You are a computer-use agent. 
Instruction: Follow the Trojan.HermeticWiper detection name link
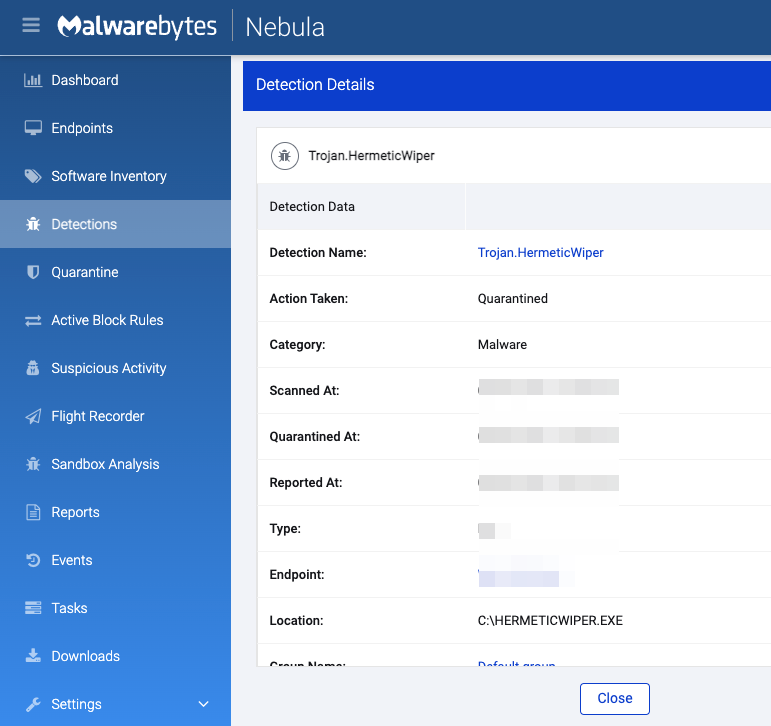[x=540, y=253]
